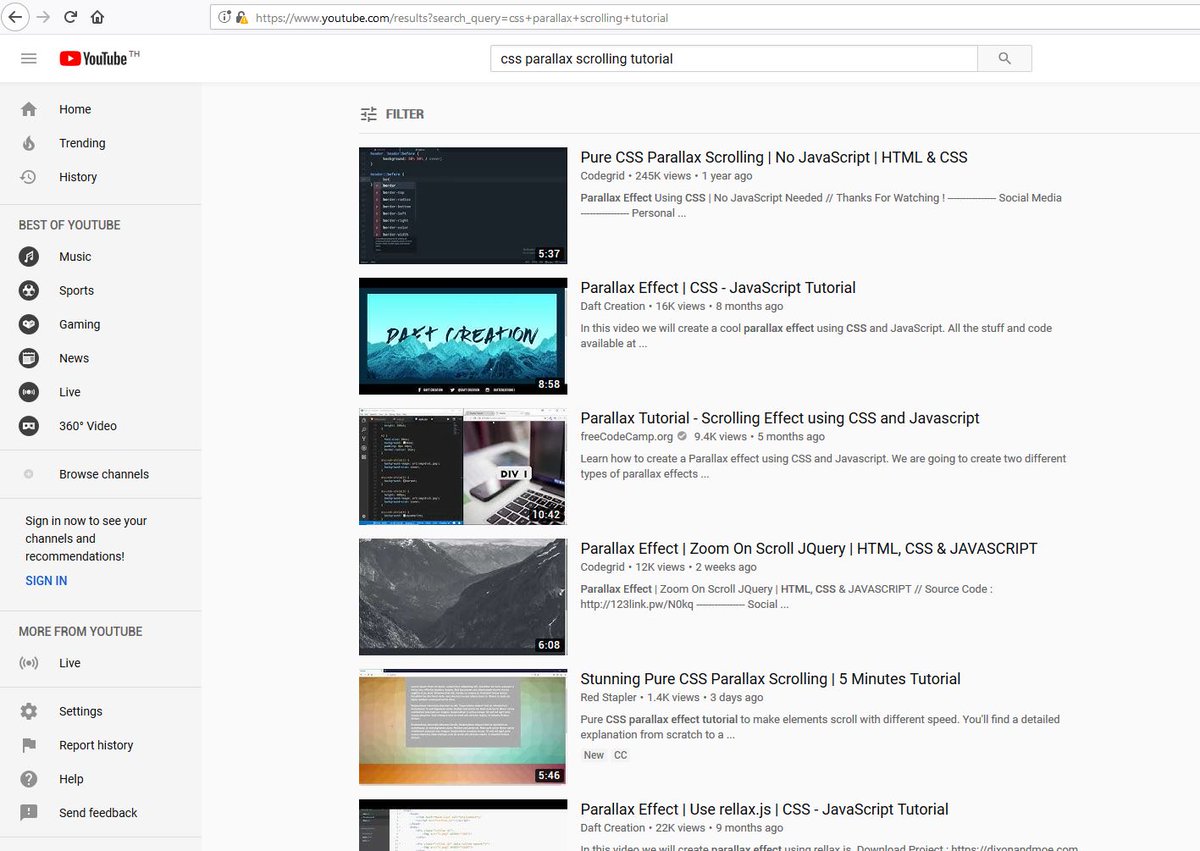Screen dimensions: 1200x851
Task: Click the 5:37 code editor thumbnail
Action: pos(463,206)
